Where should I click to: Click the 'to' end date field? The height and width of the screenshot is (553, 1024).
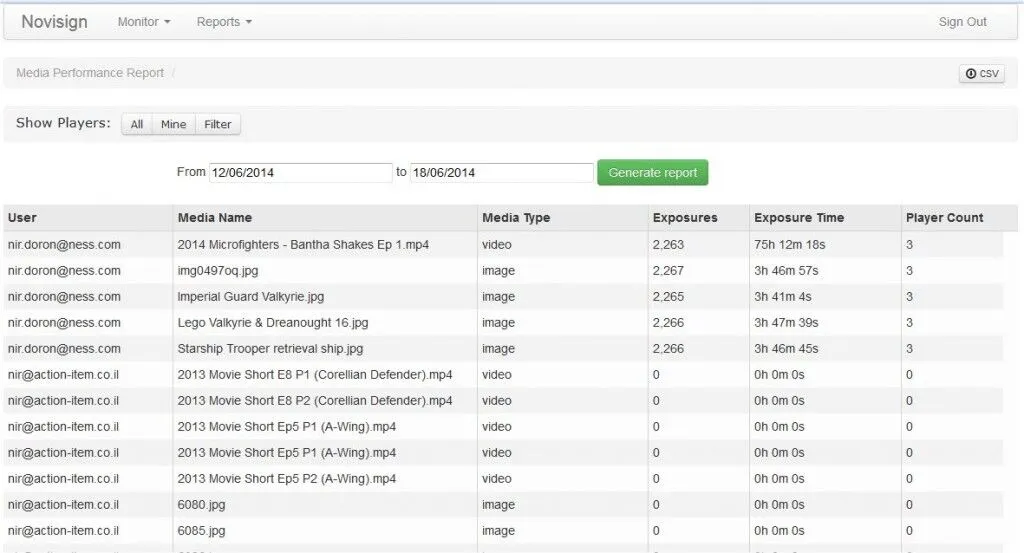[502, 173]
